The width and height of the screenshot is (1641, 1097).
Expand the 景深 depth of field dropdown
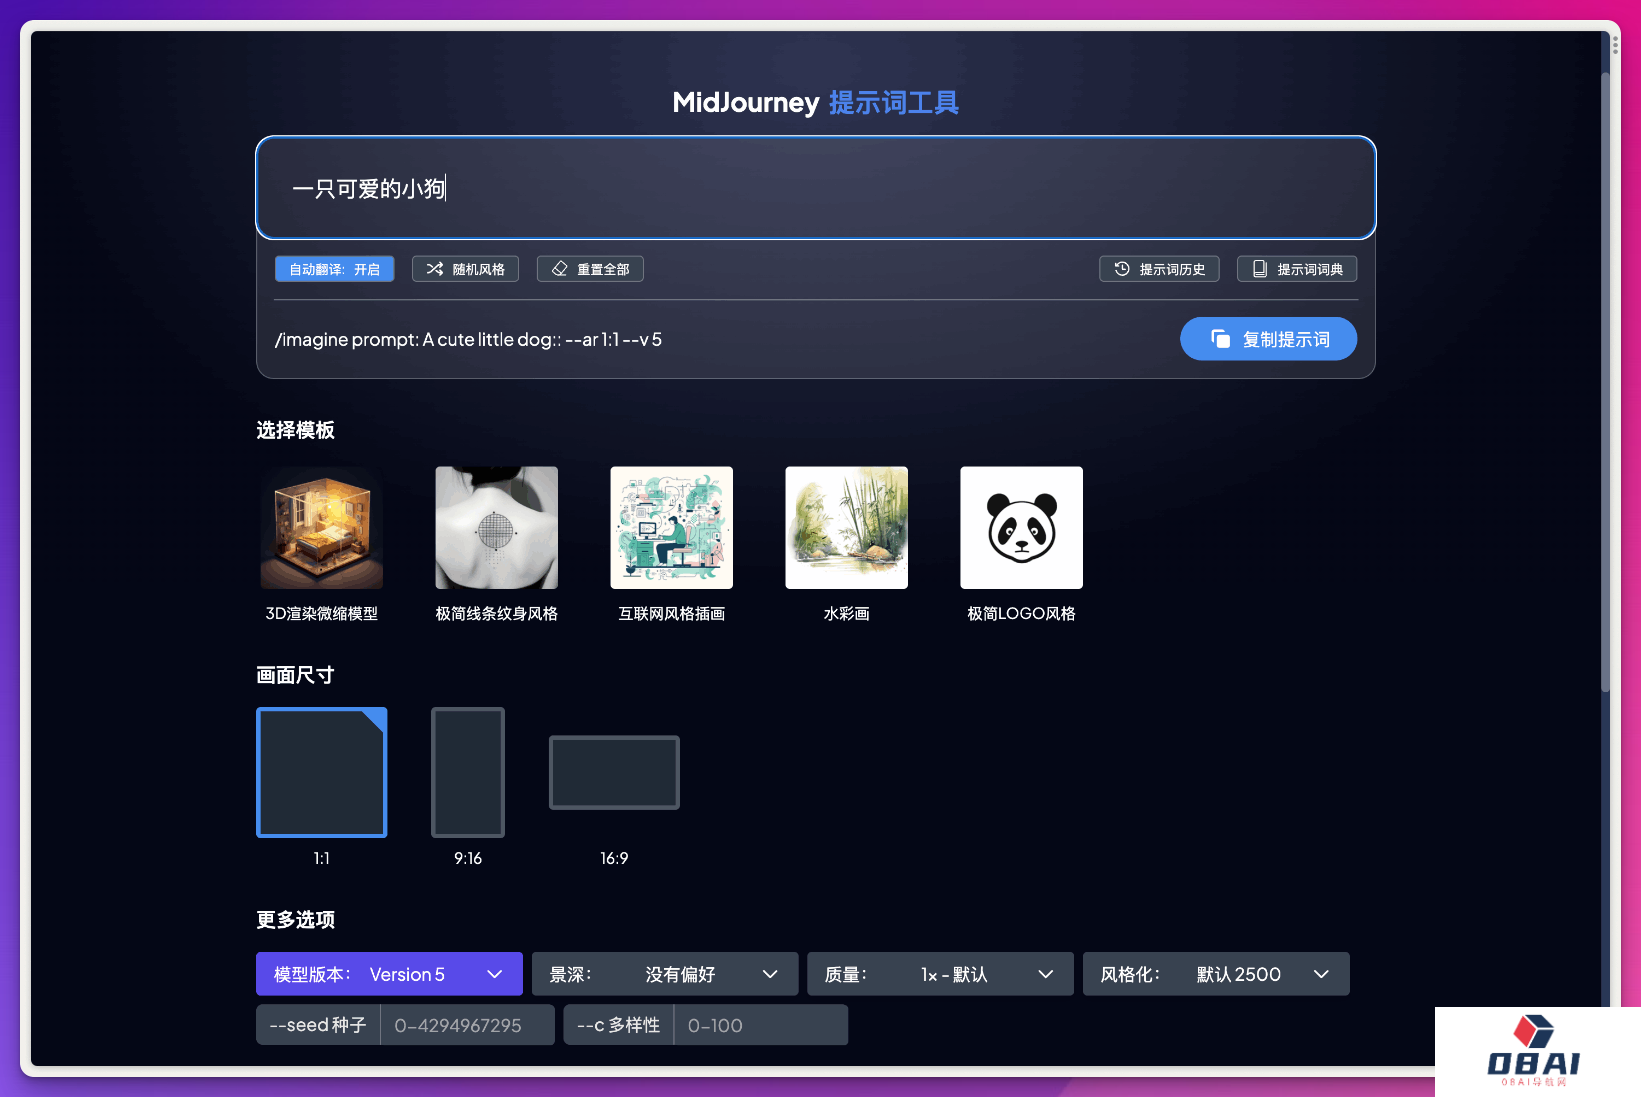coord(664,974)
